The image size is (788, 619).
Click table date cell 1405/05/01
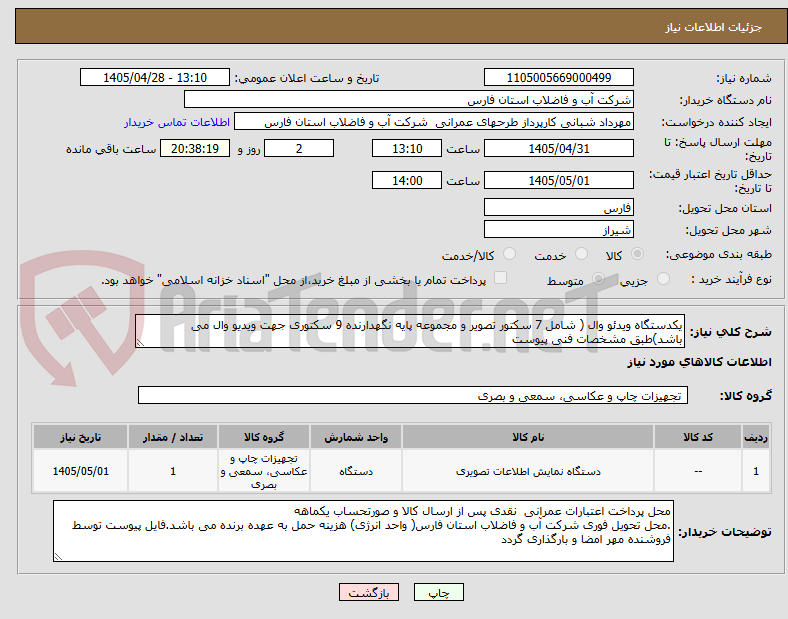point(80,471)
